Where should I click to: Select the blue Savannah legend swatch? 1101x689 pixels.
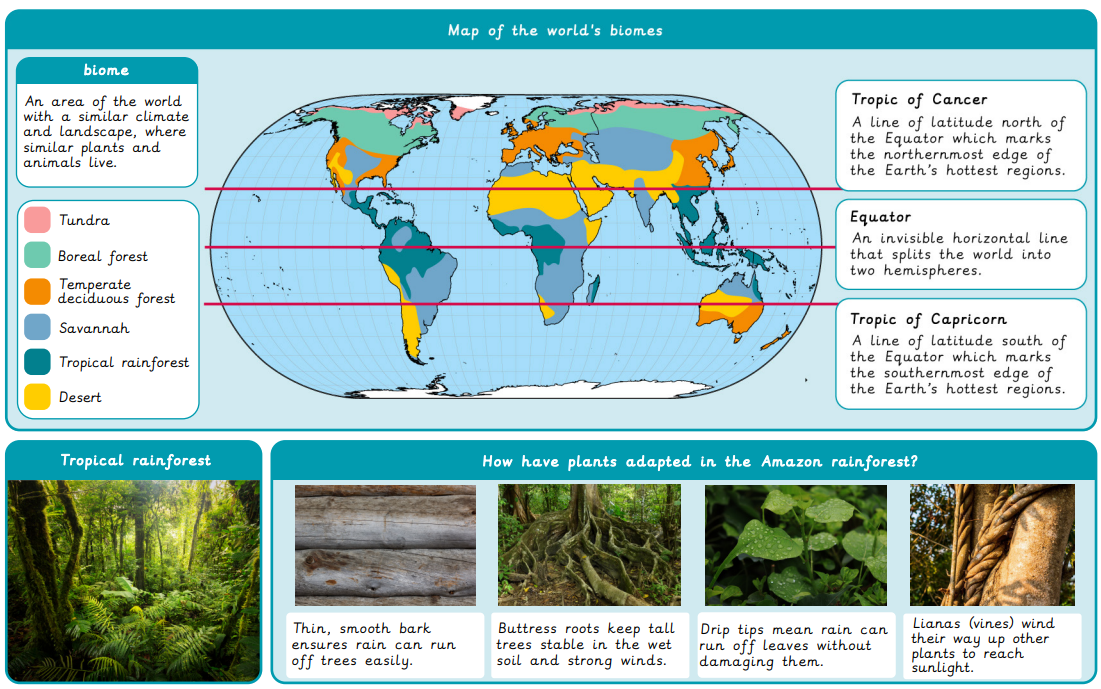37,328
